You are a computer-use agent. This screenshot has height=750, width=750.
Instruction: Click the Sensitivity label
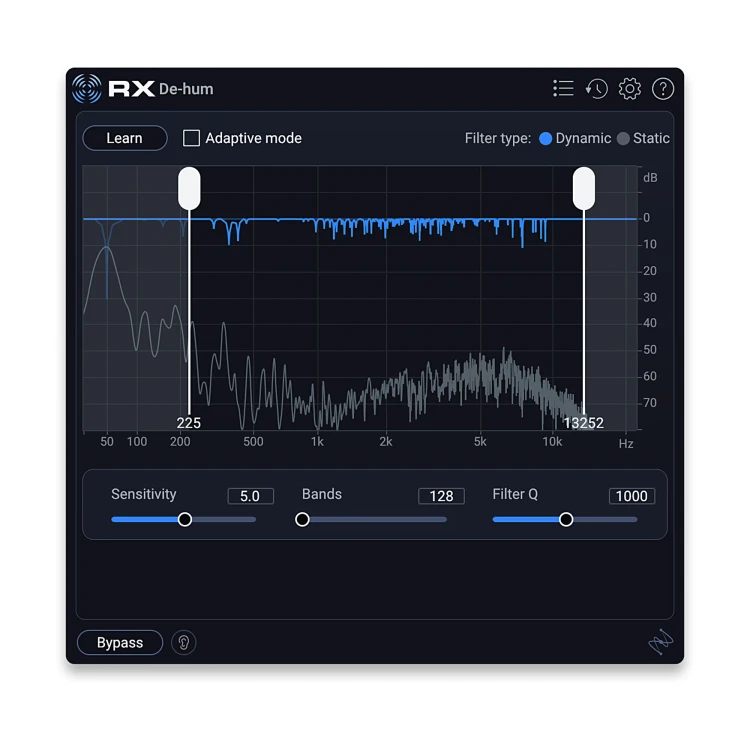point(143,494)
